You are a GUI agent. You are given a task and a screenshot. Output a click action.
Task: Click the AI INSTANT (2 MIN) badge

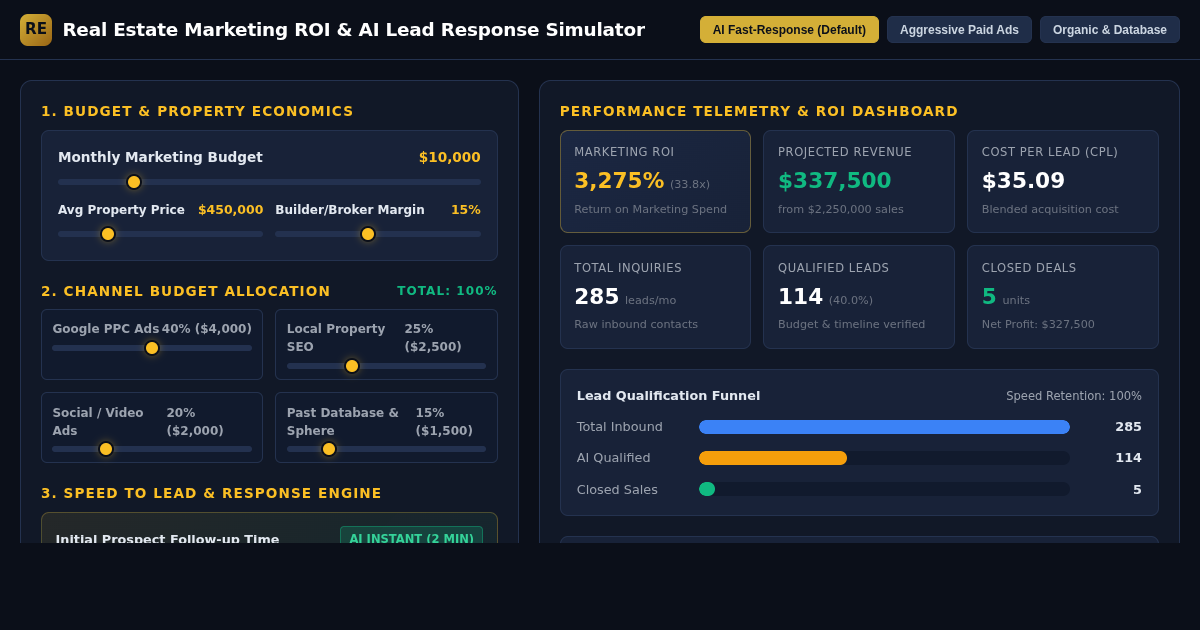pyautogui.click(x=411, y=535)
